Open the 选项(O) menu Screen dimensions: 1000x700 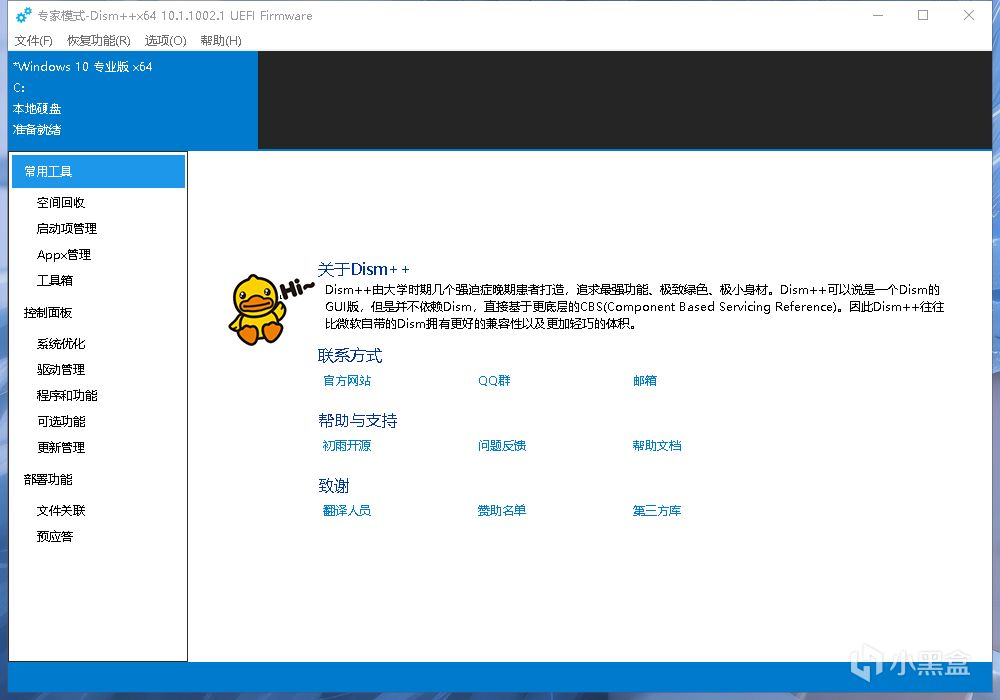(165, 41)
